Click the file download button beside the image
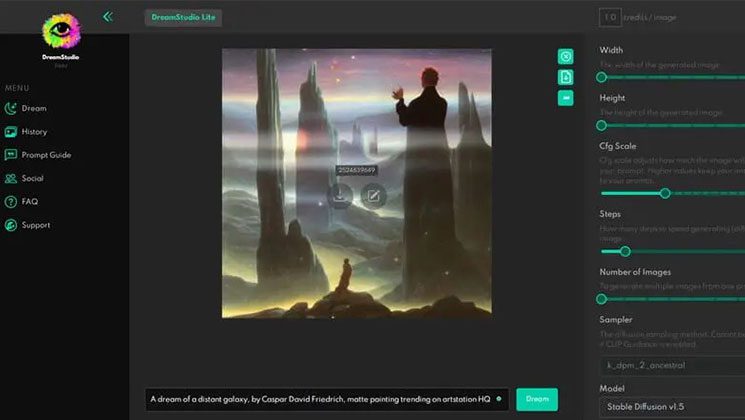The width and height of the screenshot is (745, 420). pos(565,77)
